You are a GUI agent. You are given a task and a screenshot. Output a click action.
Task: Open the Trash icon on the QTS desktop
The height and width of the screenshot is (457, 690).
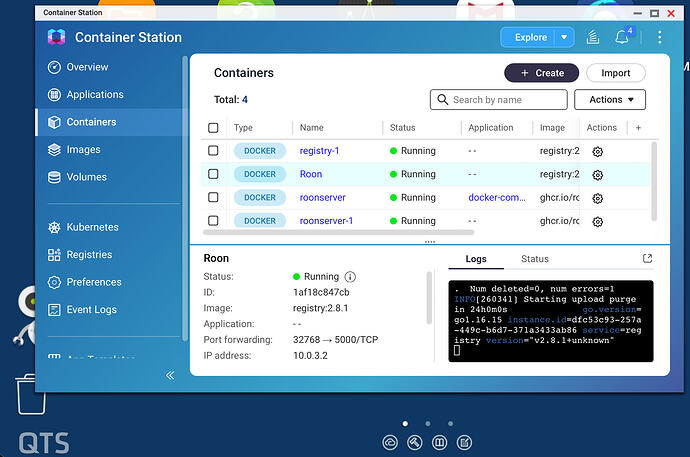pos(31,394)
